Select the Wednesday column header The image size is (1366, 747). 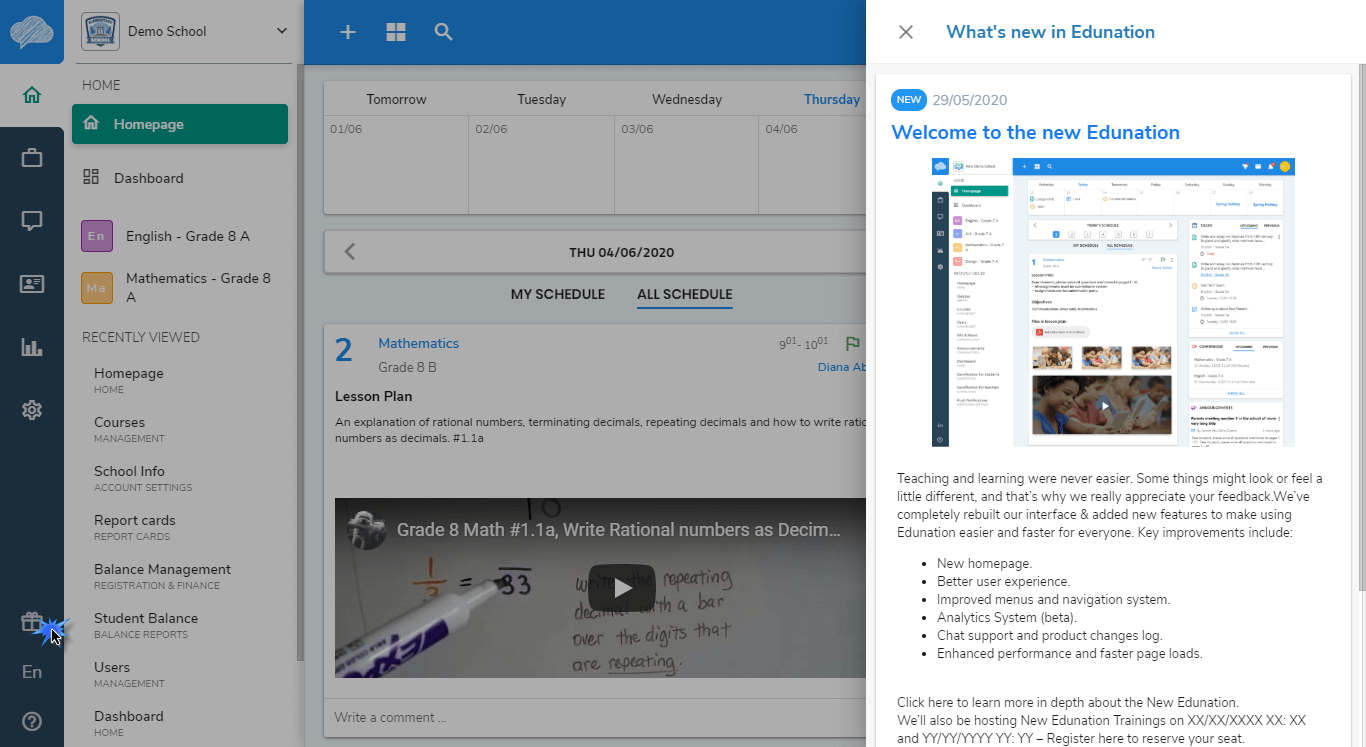tap(687, 99)
